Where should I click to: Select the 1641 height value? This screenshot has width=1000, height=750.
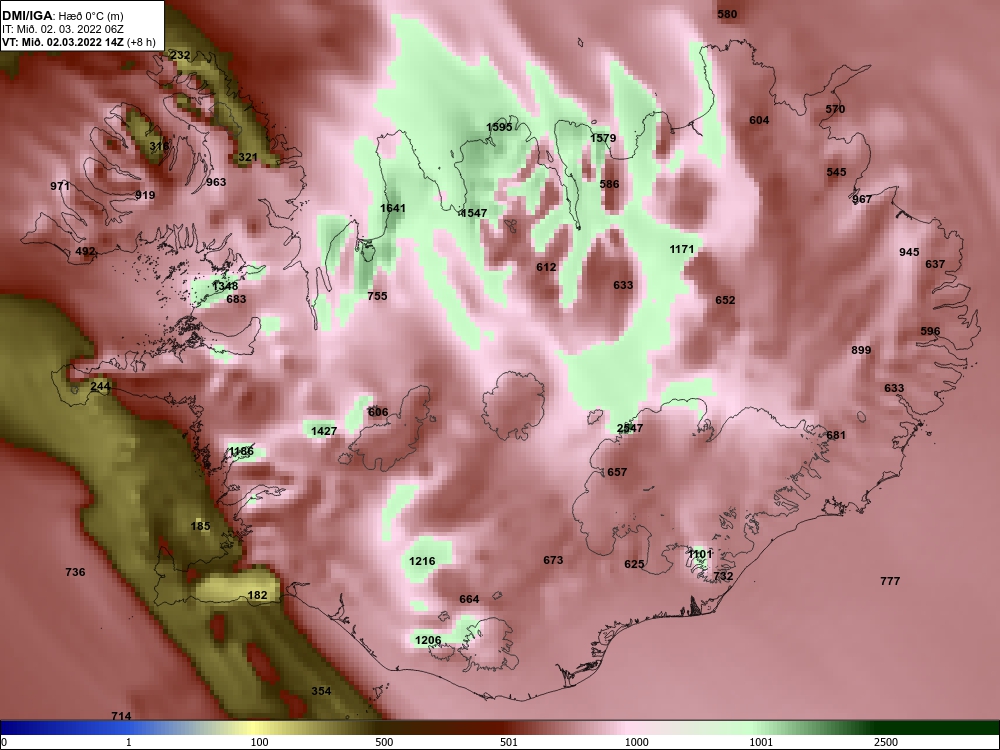(392, 208)
